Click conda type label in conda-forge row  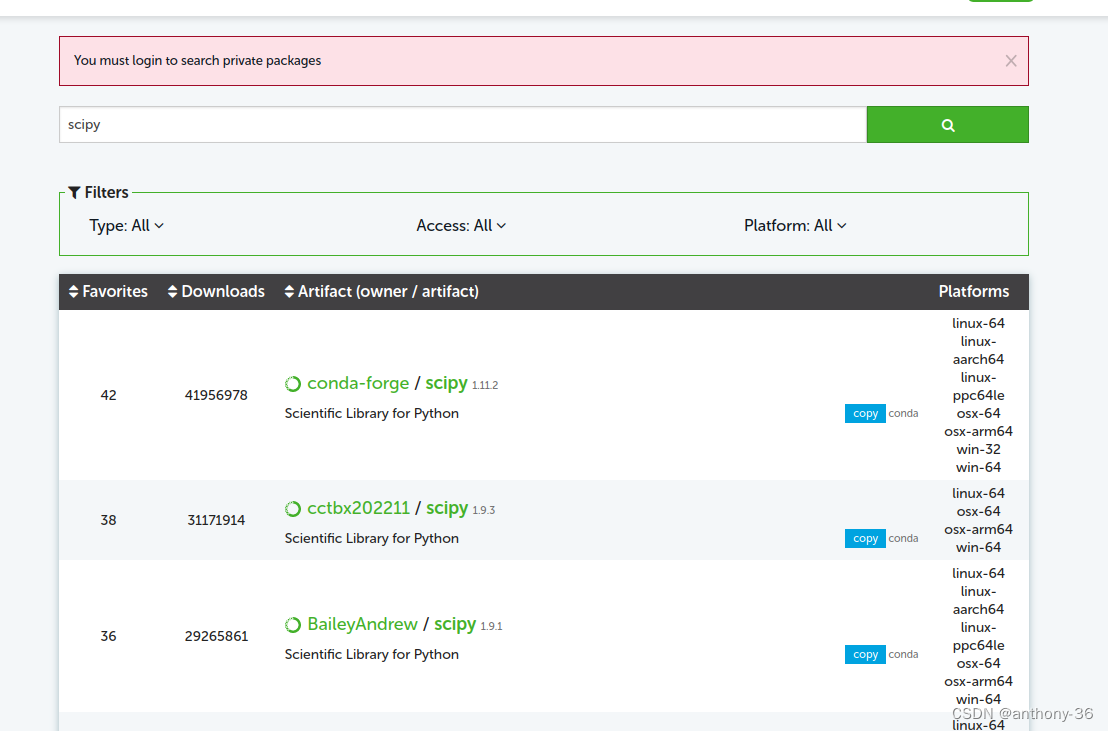[x=903, y=414]
